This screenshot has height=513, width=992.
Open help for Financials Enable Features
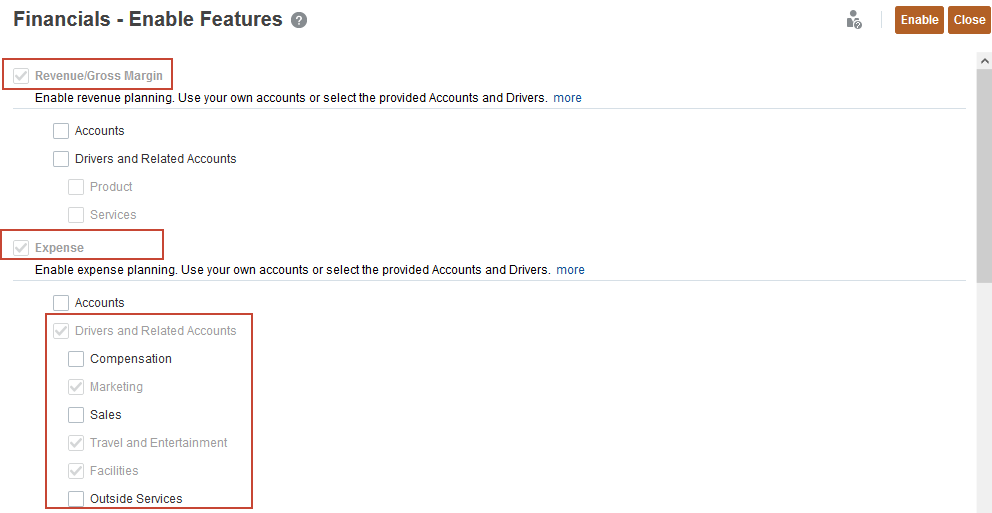[299, 20]
